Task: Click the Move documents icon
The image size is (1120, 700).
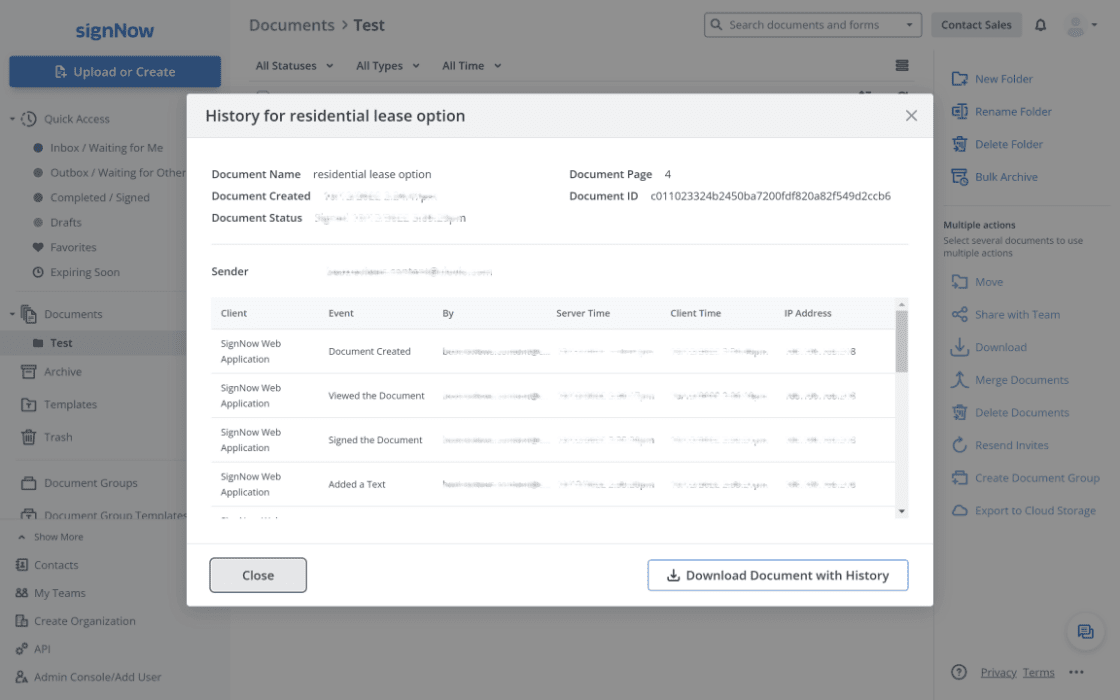Action: click(961, 281)
